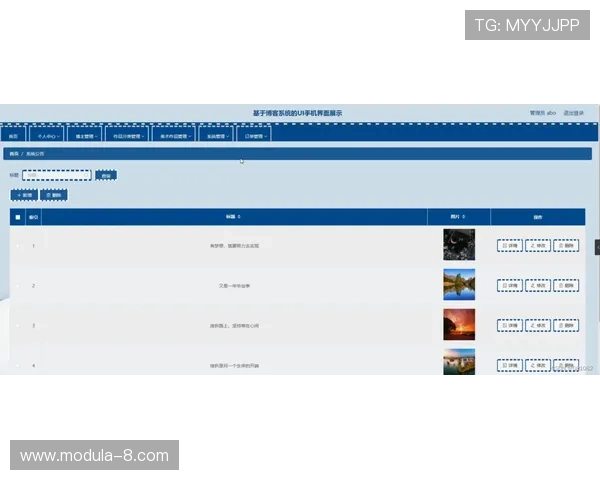This screenshot has width=600, height=480.
Task: Check the checkbox for row 2
Action: (17, 285)
